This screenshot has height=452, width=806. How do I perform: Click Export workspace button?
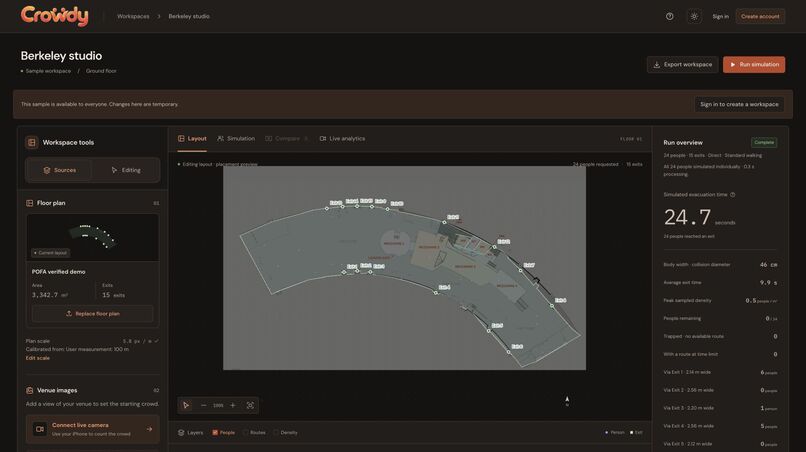point(683,65)
